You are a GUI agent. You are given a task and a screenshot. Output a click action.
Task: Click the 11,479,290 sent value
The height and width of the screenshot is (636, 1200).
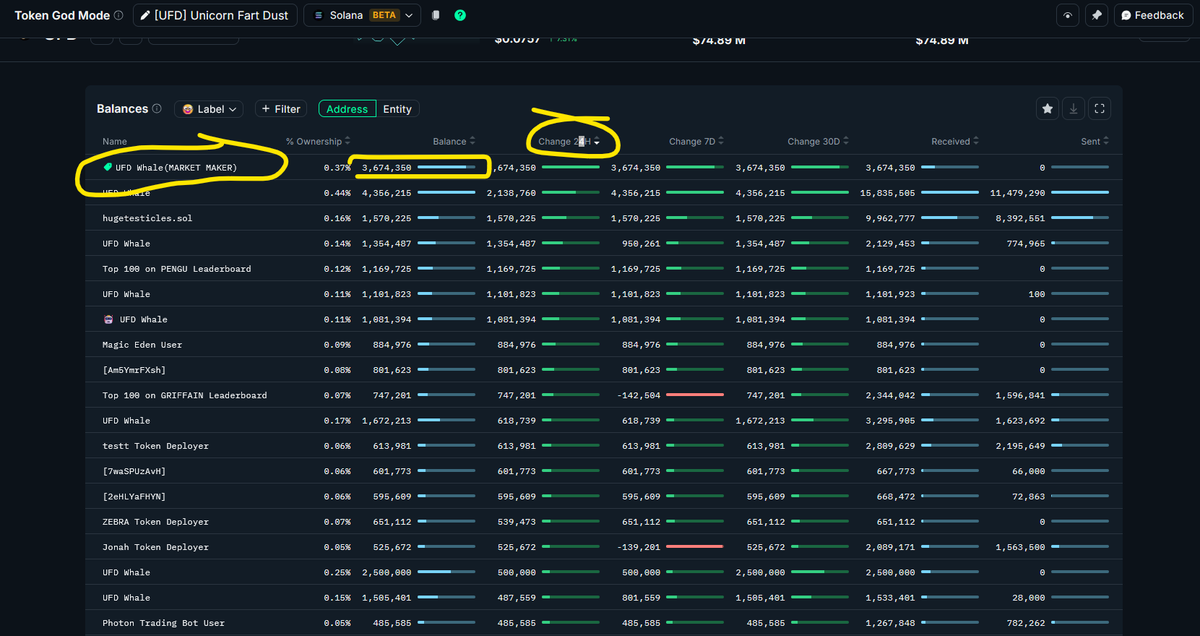coord(1017,193)
